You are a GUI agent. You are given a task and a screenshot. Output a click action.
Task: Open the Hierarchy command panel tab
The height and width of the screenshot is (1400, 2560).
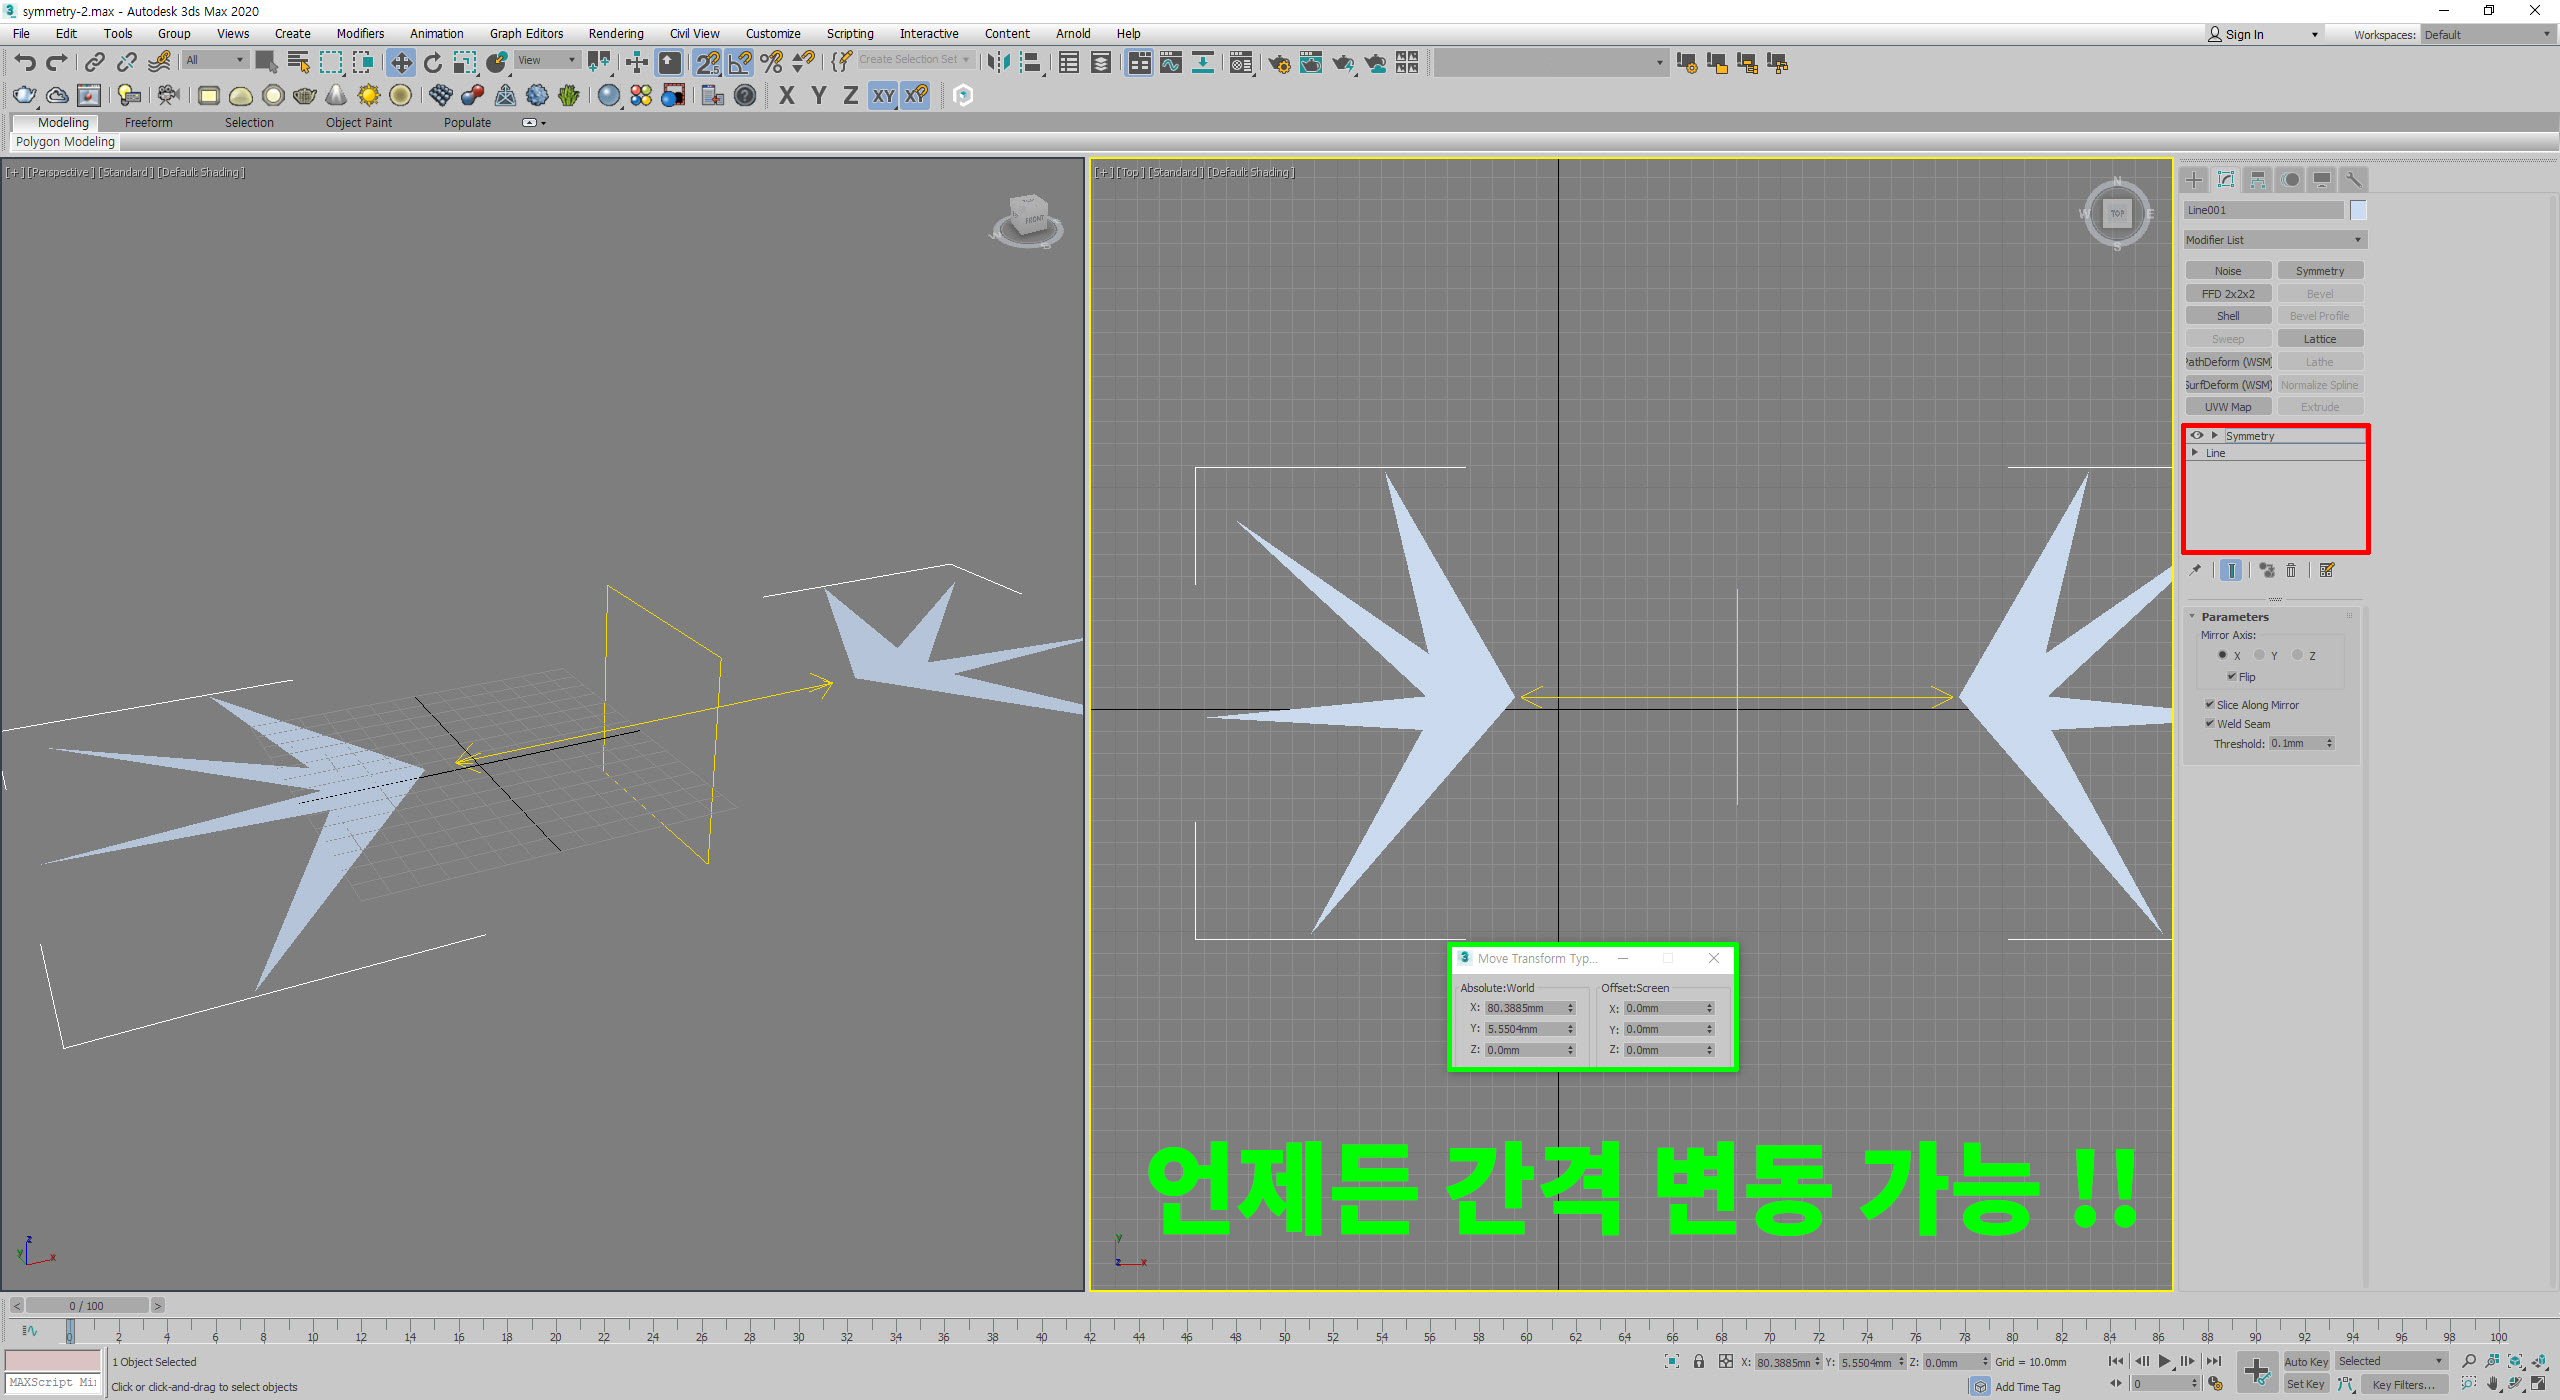point(2257,180)
